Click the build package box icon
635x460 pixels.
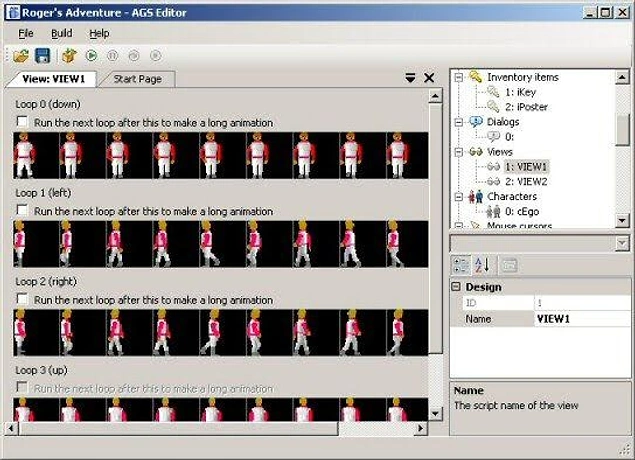click(69, 55)
